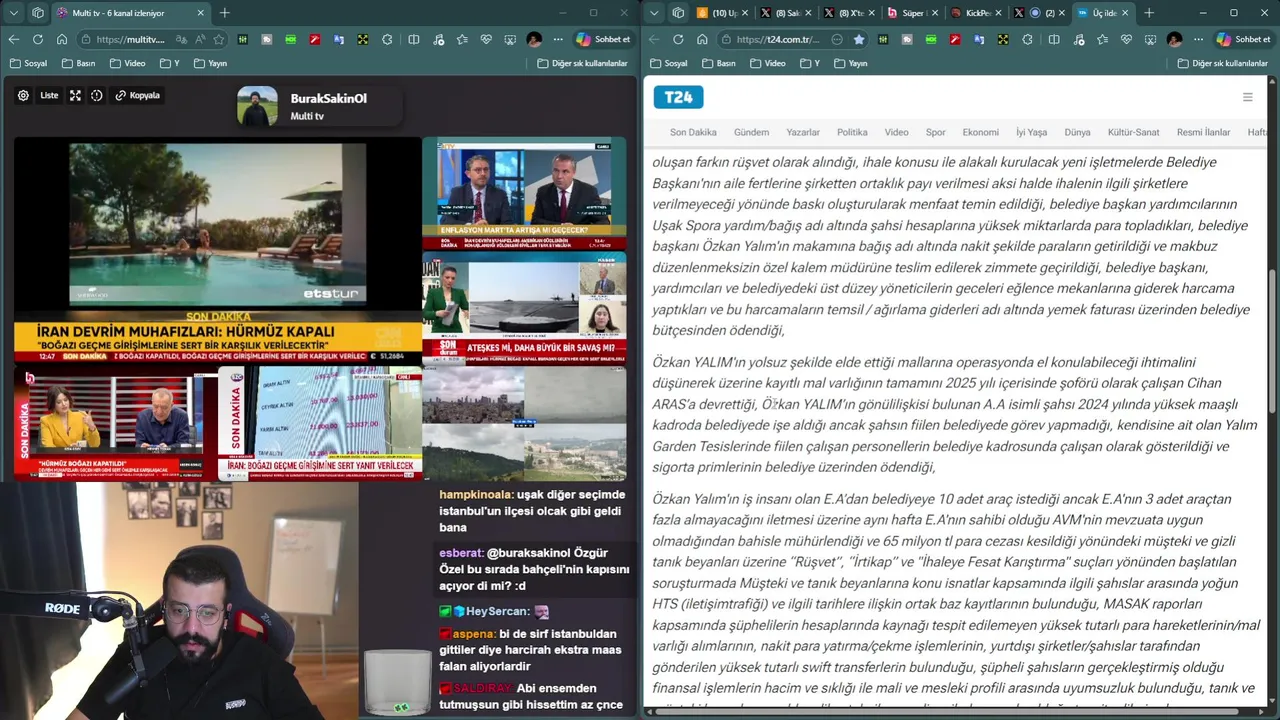Click translate extension icon in Multi tv toolbar
Viewport: 1280px width, 720px height.
click(339, 40)
